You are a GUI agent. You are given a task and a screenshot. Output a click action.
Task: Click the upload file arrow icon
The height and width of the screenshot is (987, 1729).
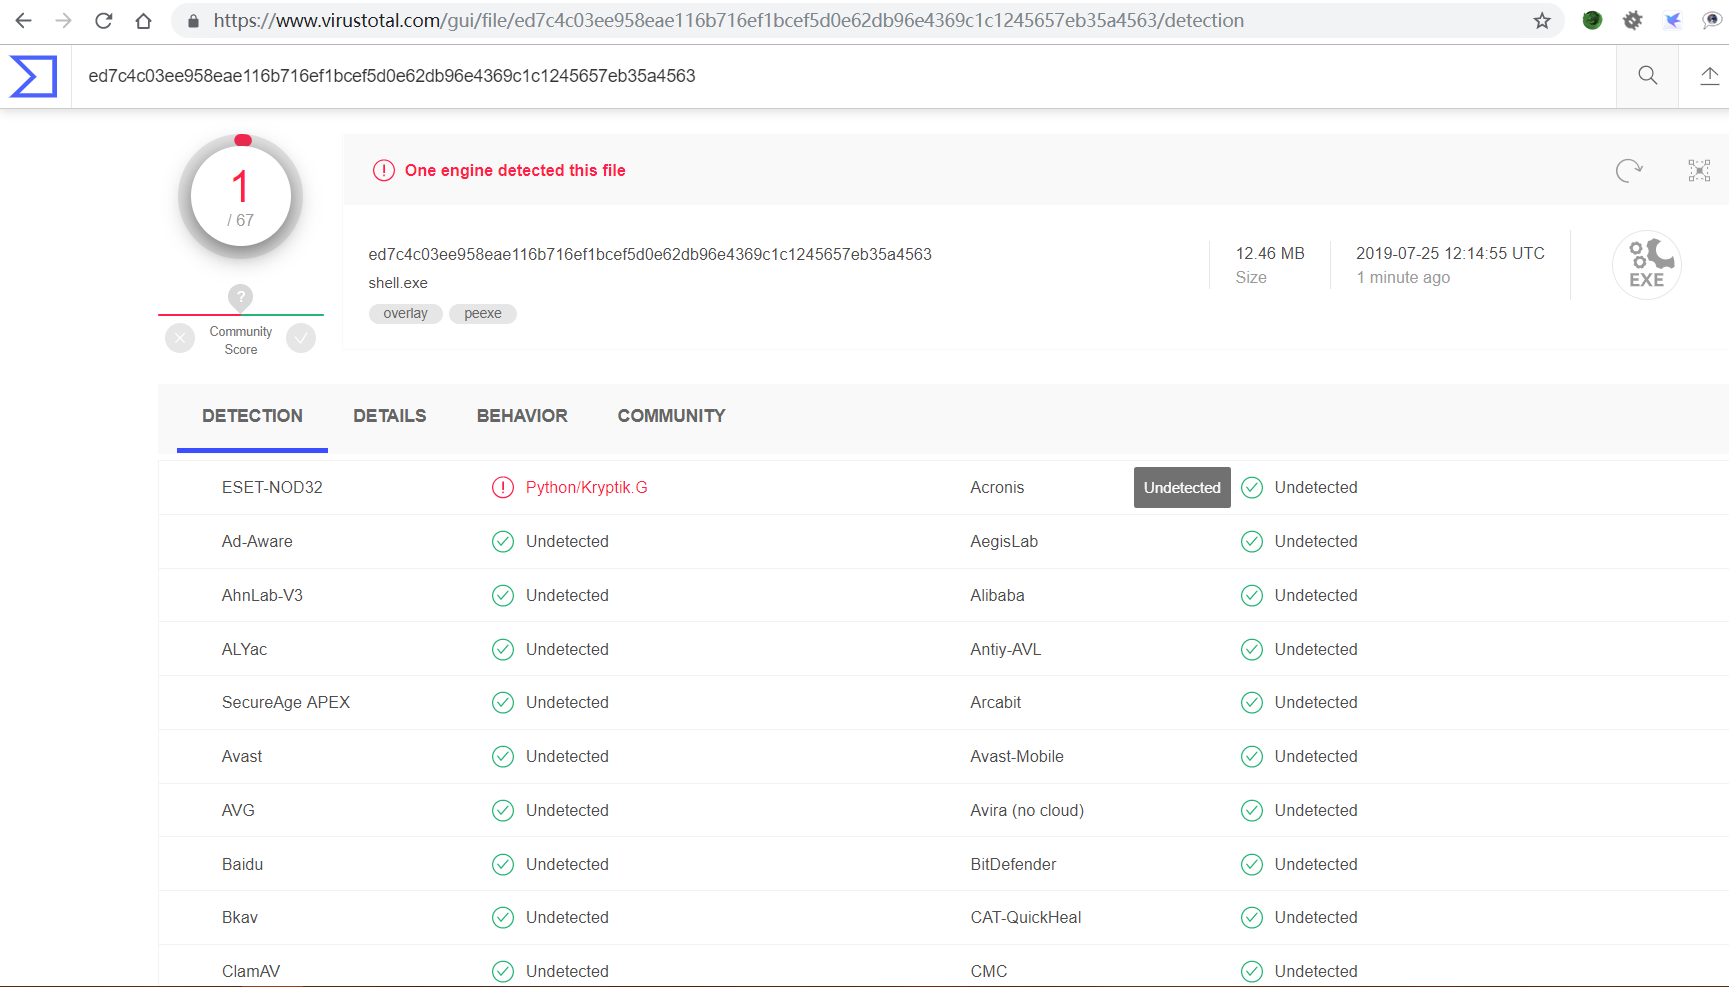coord(1709,75)
